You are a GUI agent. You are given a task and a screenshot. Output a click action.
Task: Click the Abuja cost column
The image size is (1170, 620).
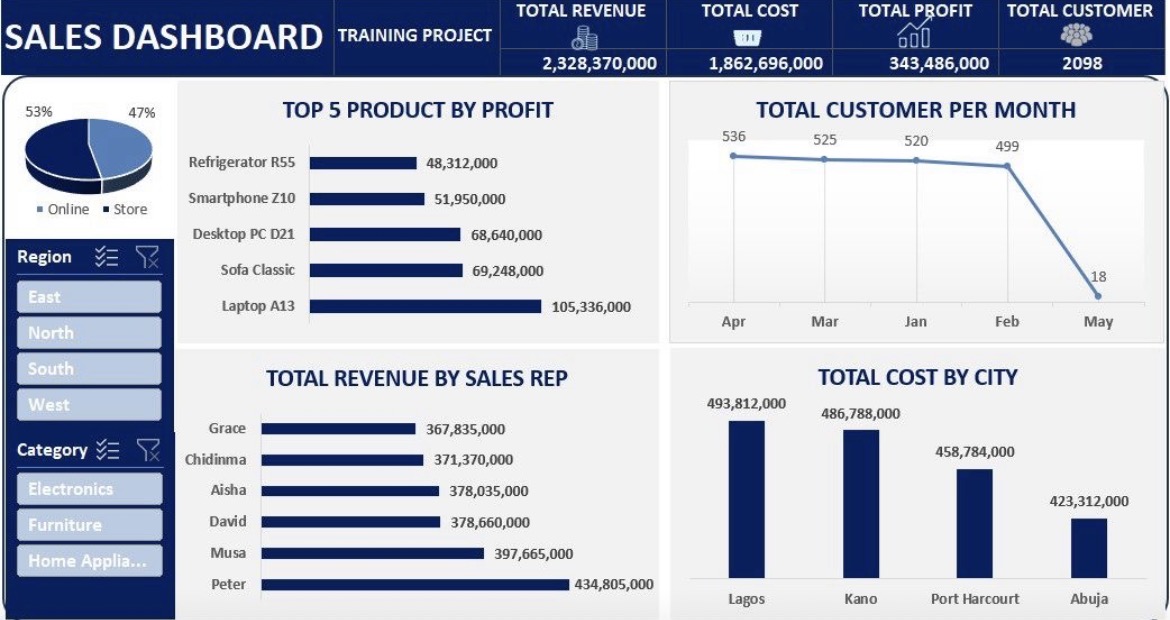tap(1089, 548)
